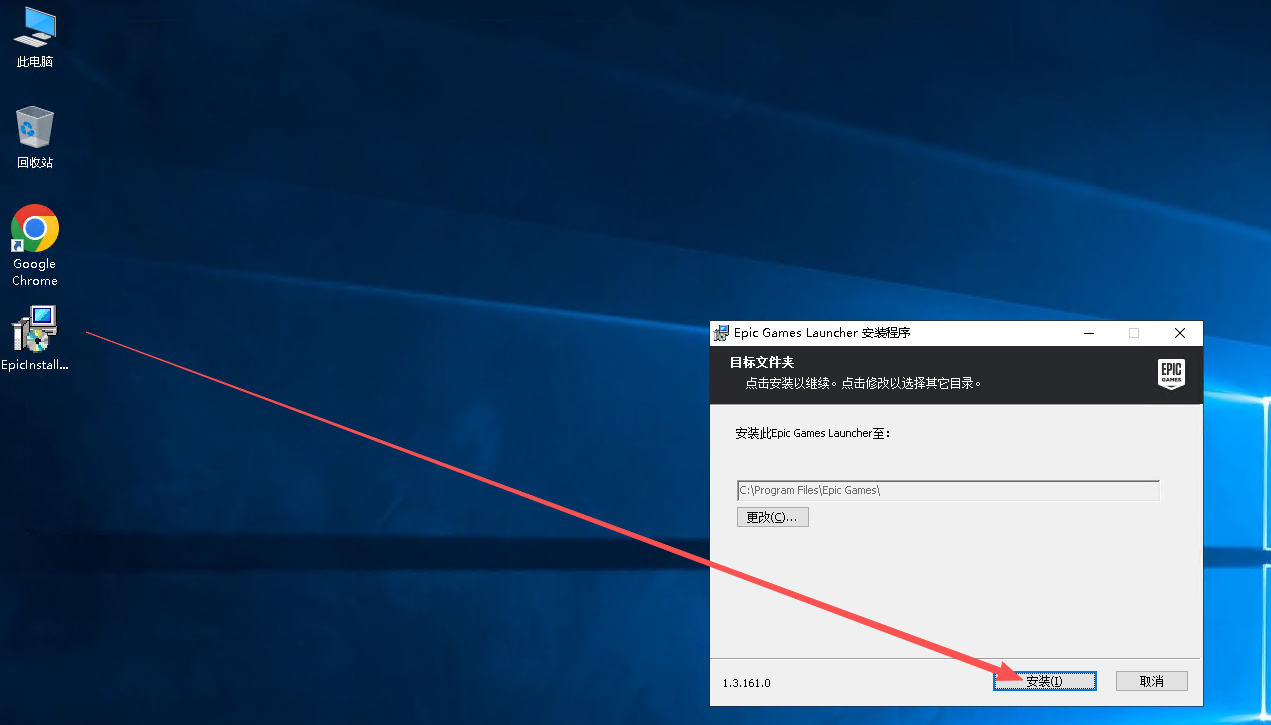Screen dimensions: 1271x725
Task: Start installation with the 安装(I) button
Action: pos(1044,681)
